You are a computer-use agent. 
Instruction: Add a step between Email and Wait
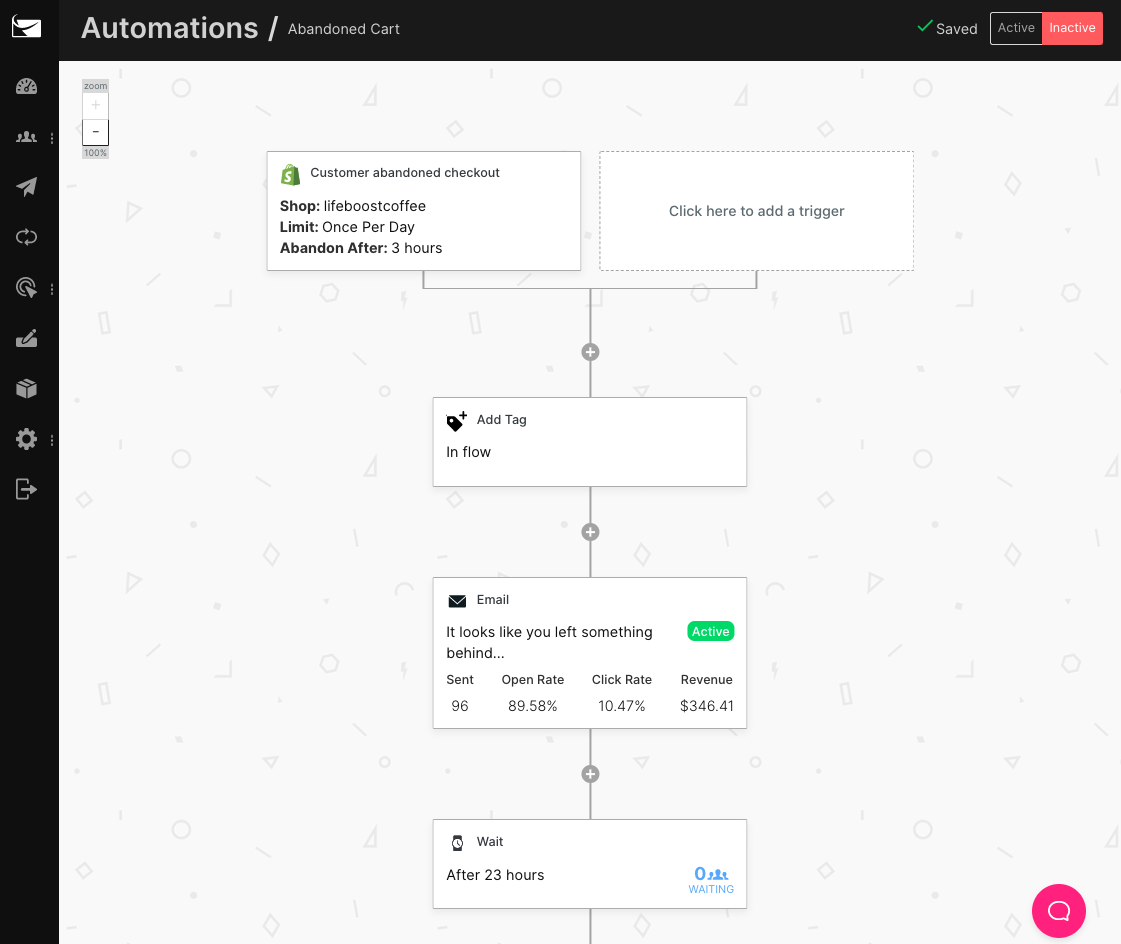(590, 774)
